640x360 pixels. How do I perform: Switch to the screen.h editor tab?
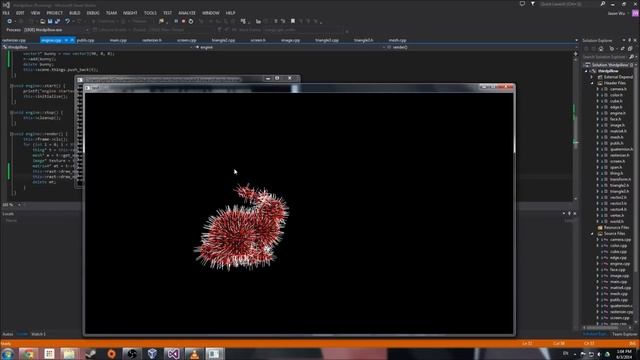(258, 40)
